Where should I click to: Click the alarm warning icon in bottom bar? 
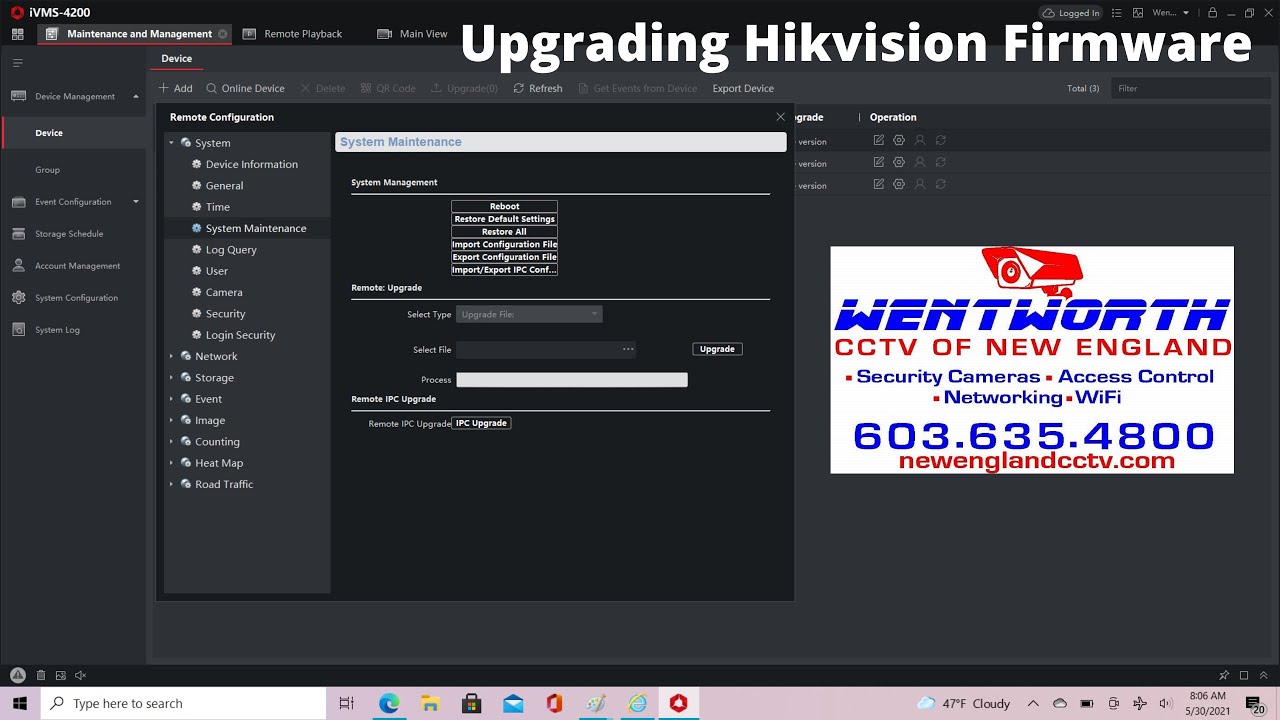click(17, 675)
